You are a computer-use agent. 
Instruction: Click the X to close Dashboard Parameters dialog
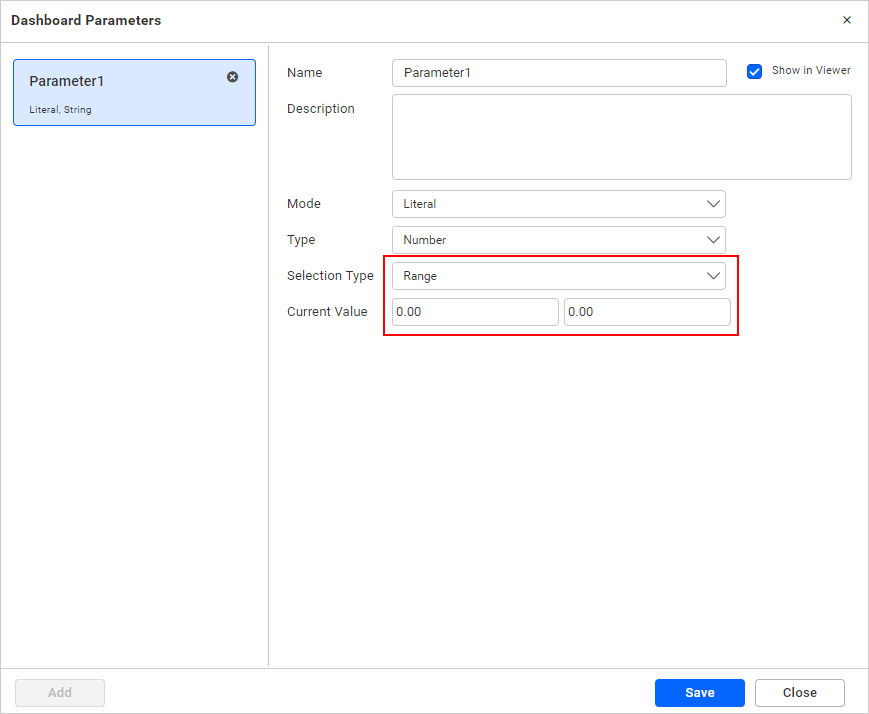click(x=846, y=20)
